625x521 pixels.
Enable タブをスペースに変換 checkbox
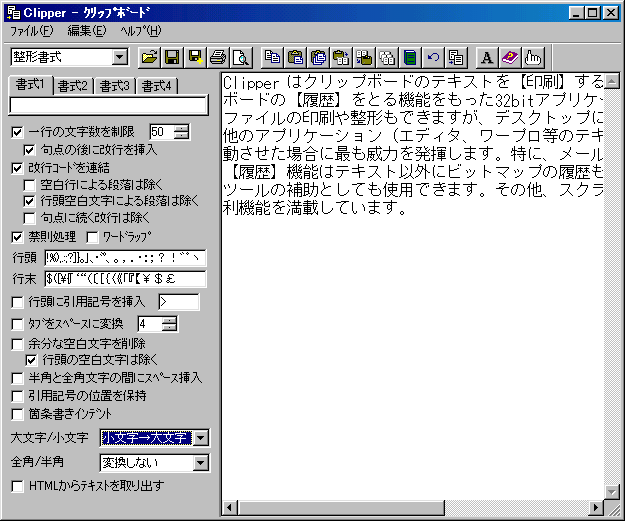[17, 324]
